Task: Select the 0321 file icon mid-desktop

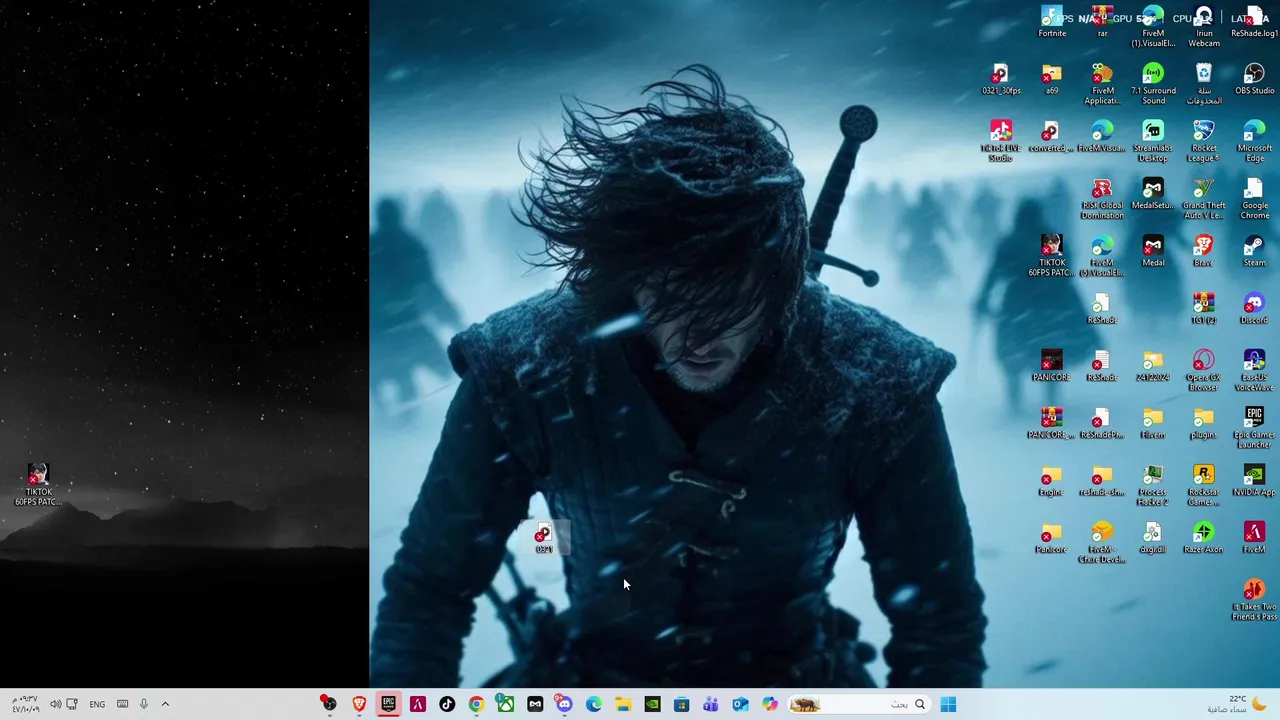Action: [543, 538]
